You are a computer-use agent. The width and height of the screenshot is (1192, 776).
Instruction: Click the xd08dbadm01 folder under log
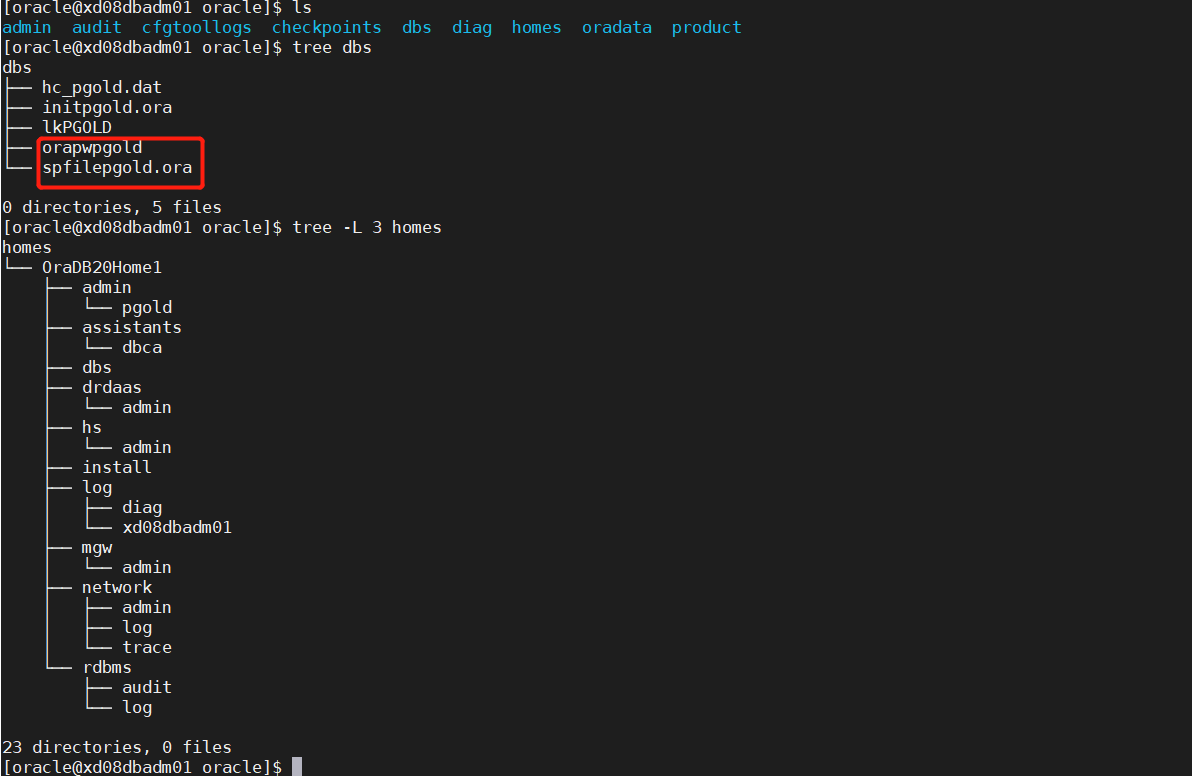click(x=177, y=527)
